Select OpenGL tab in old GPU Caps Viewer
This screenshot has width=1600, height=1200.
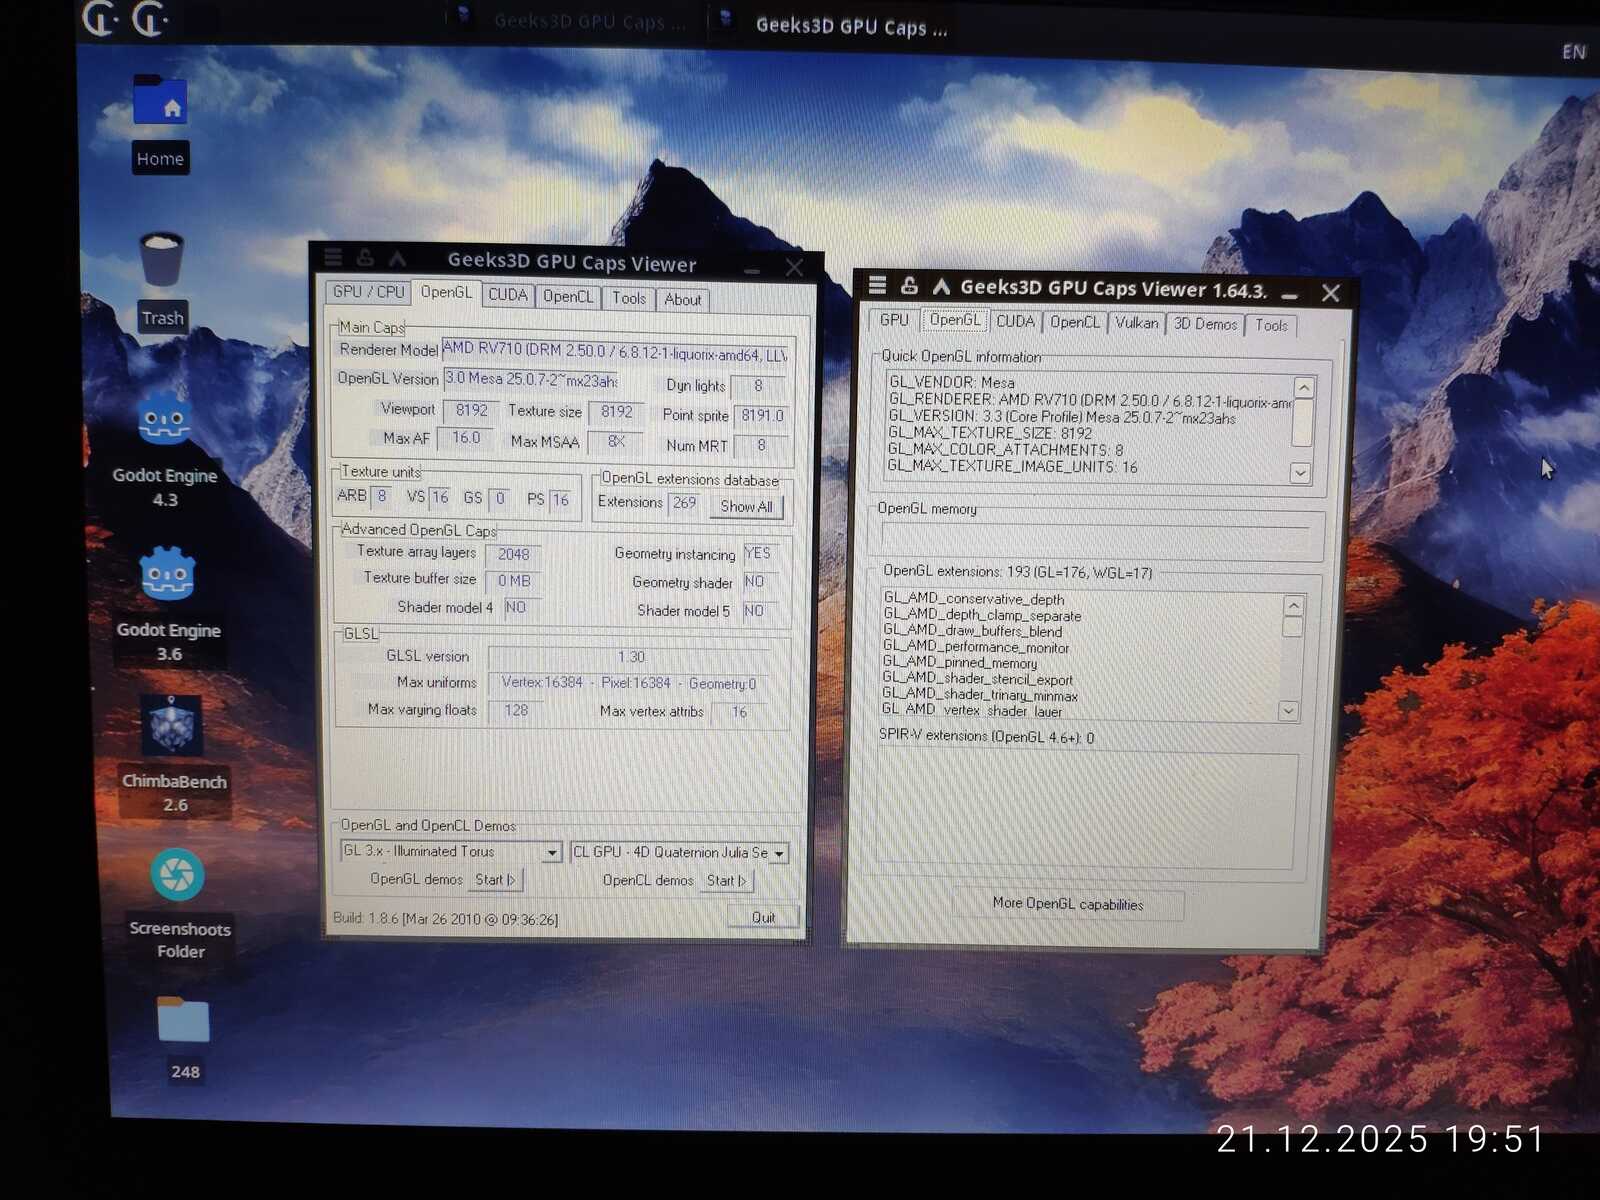click(446, 292)
